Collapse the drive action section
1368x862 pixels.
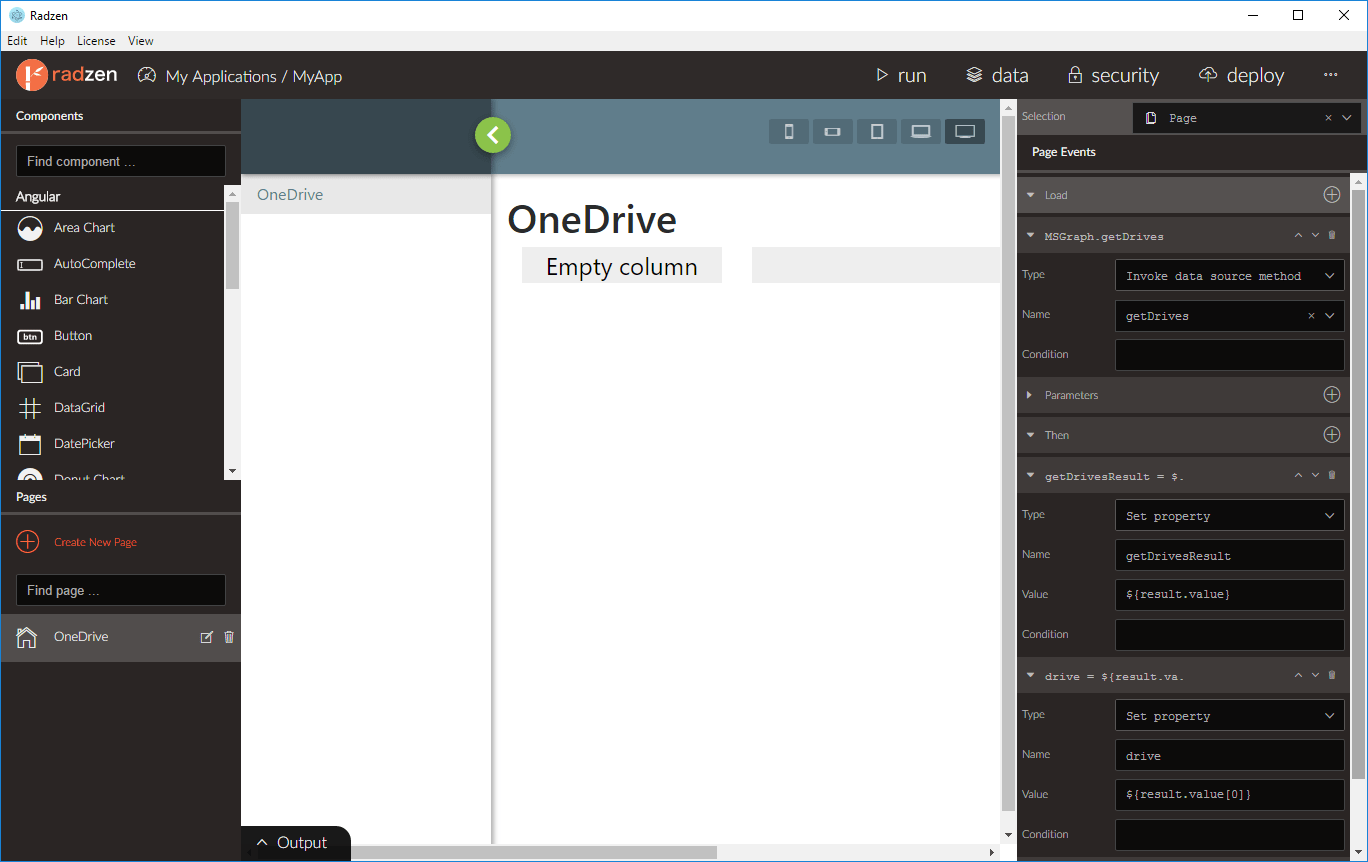(x=1030, y=675)
